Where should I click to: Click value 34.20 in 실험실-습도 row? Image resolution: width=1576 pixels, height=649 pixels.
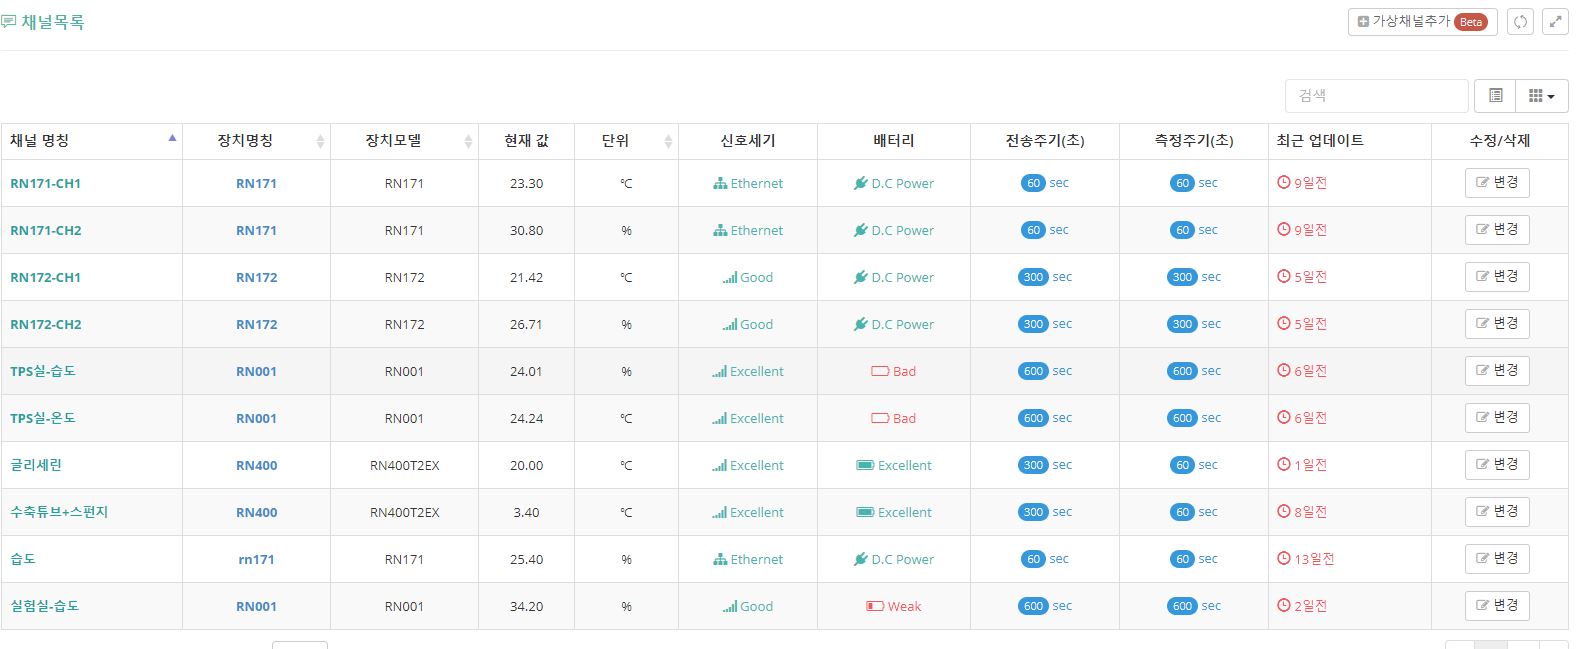526,606
